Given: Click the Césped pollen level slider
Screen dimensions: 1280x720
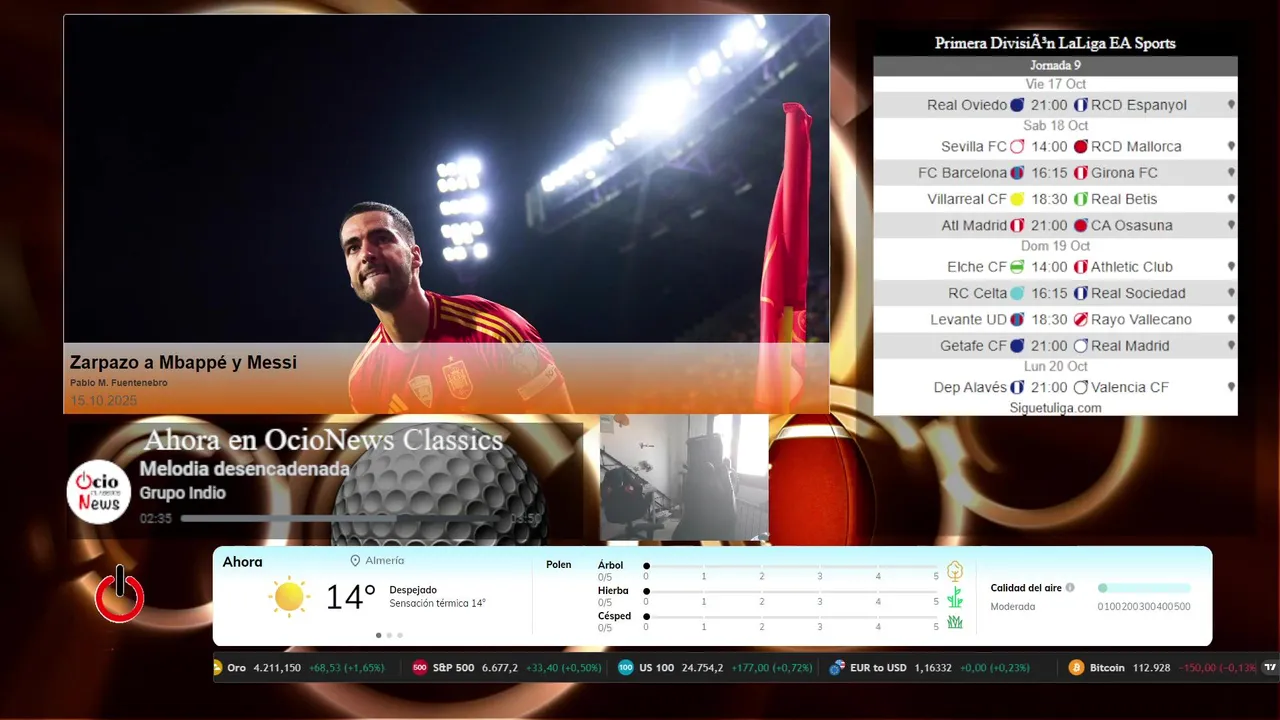Looking at the screenshot, I should click(791, 617).
